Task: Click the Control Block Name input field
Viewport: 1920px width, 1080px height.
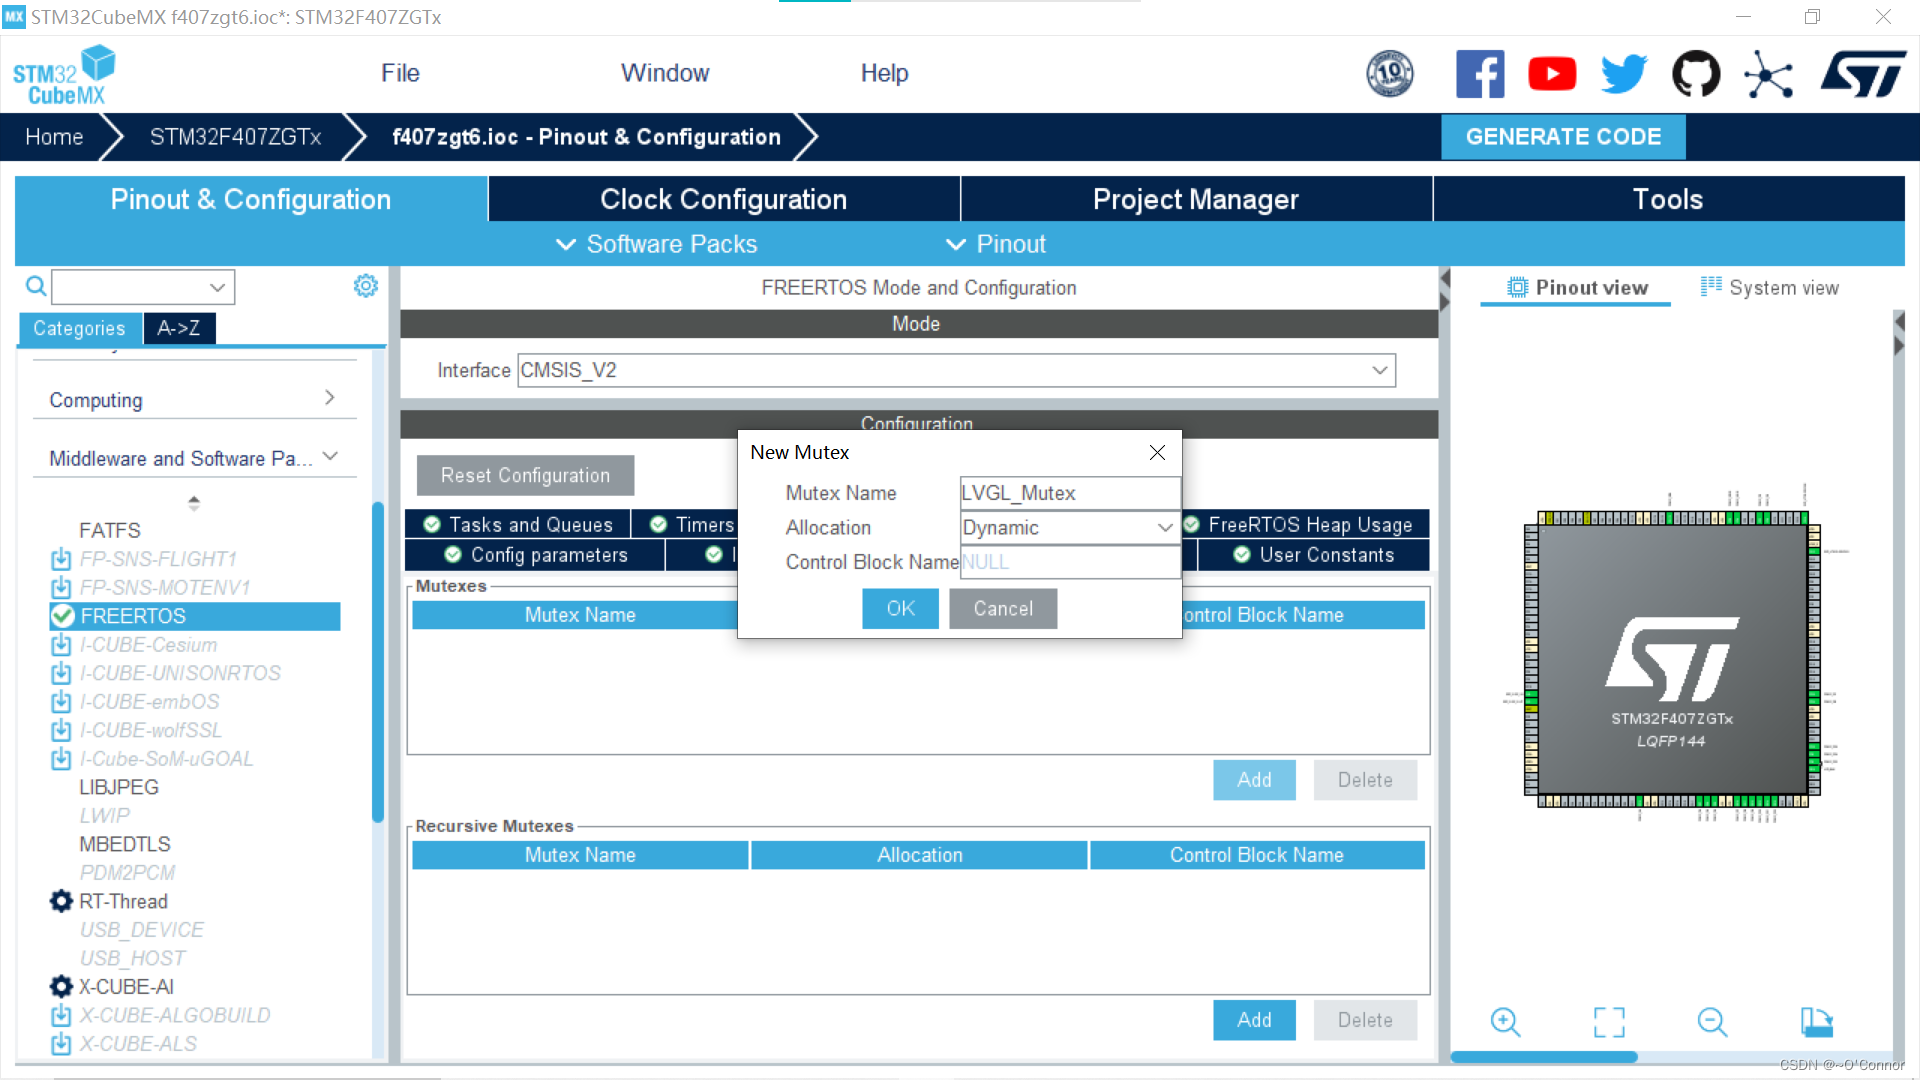Action: coord(1069,562)
